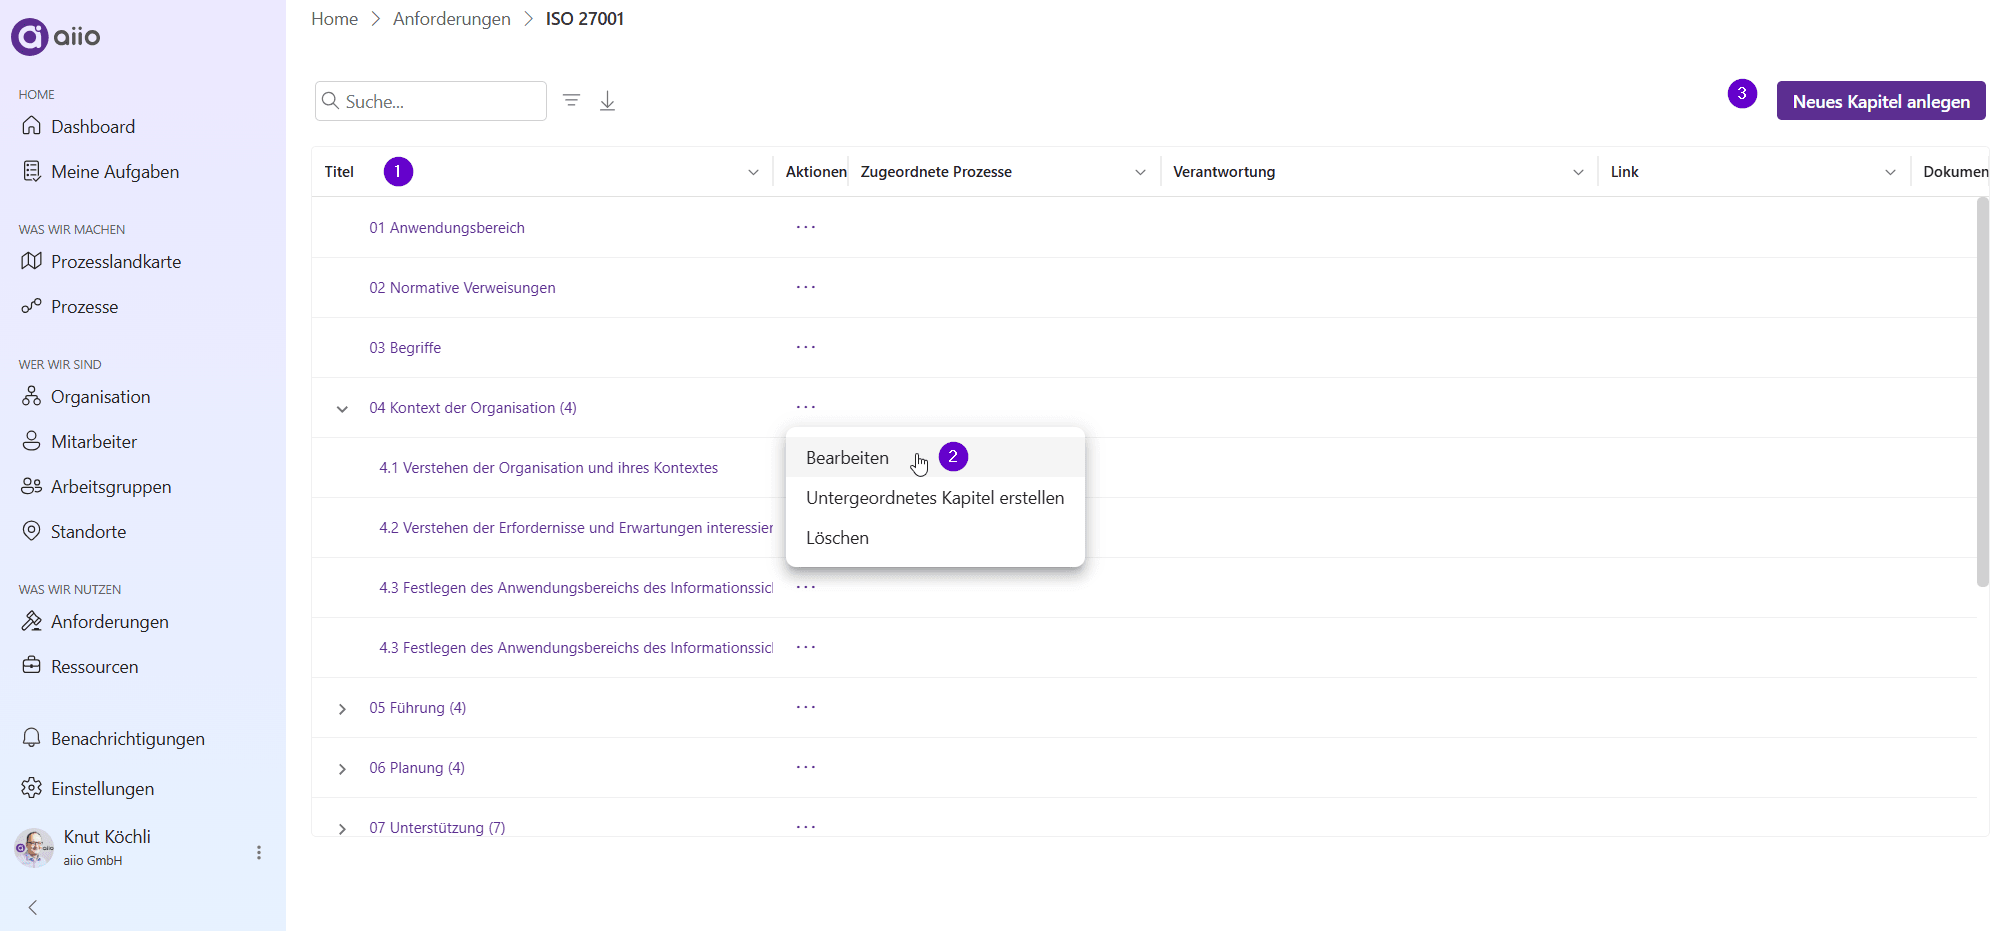This screenshot has width=2004, height=931.
Task: Open Prozesse in the sidebar
Action: coord(84,307)
